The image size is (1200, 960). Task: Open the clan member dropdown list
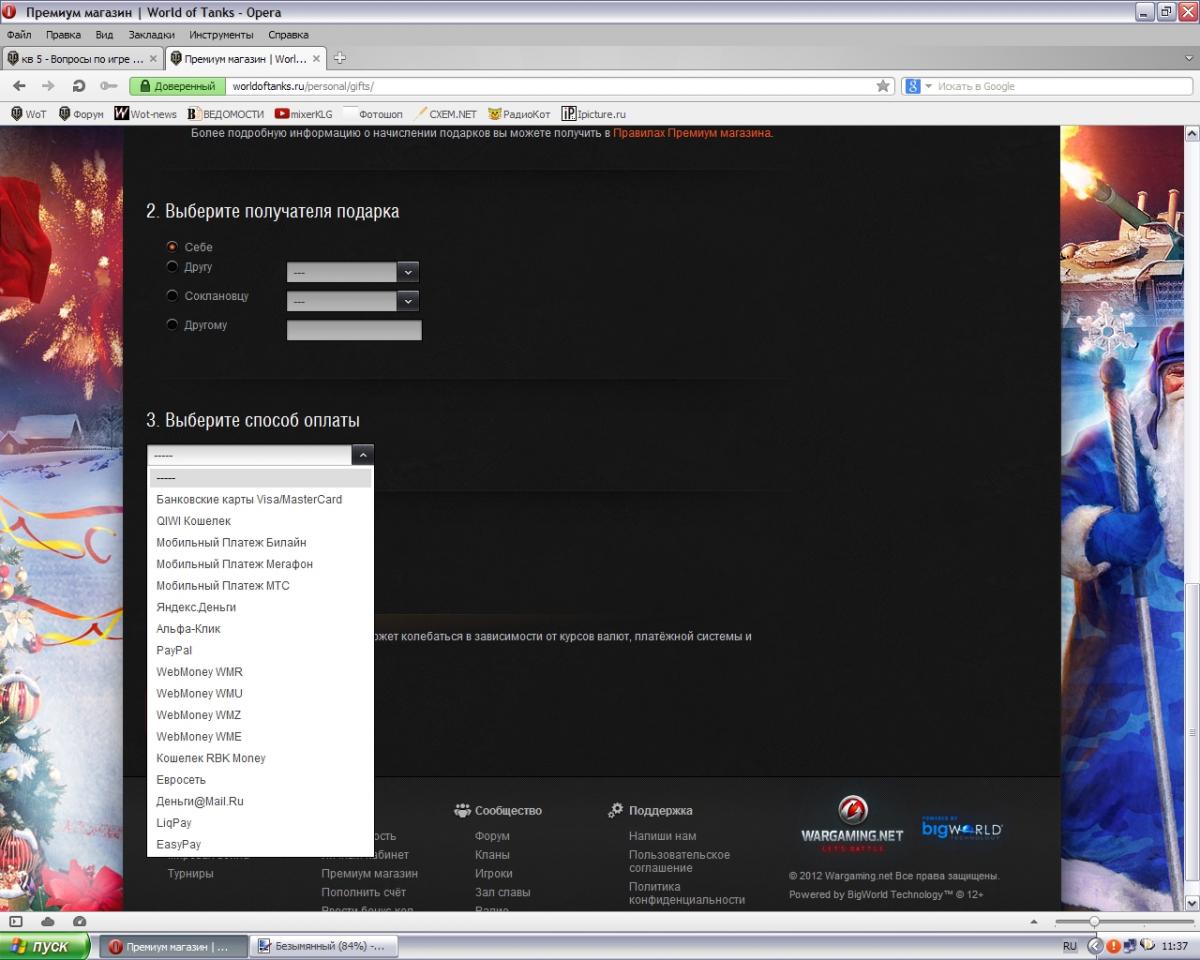point(407,301)
